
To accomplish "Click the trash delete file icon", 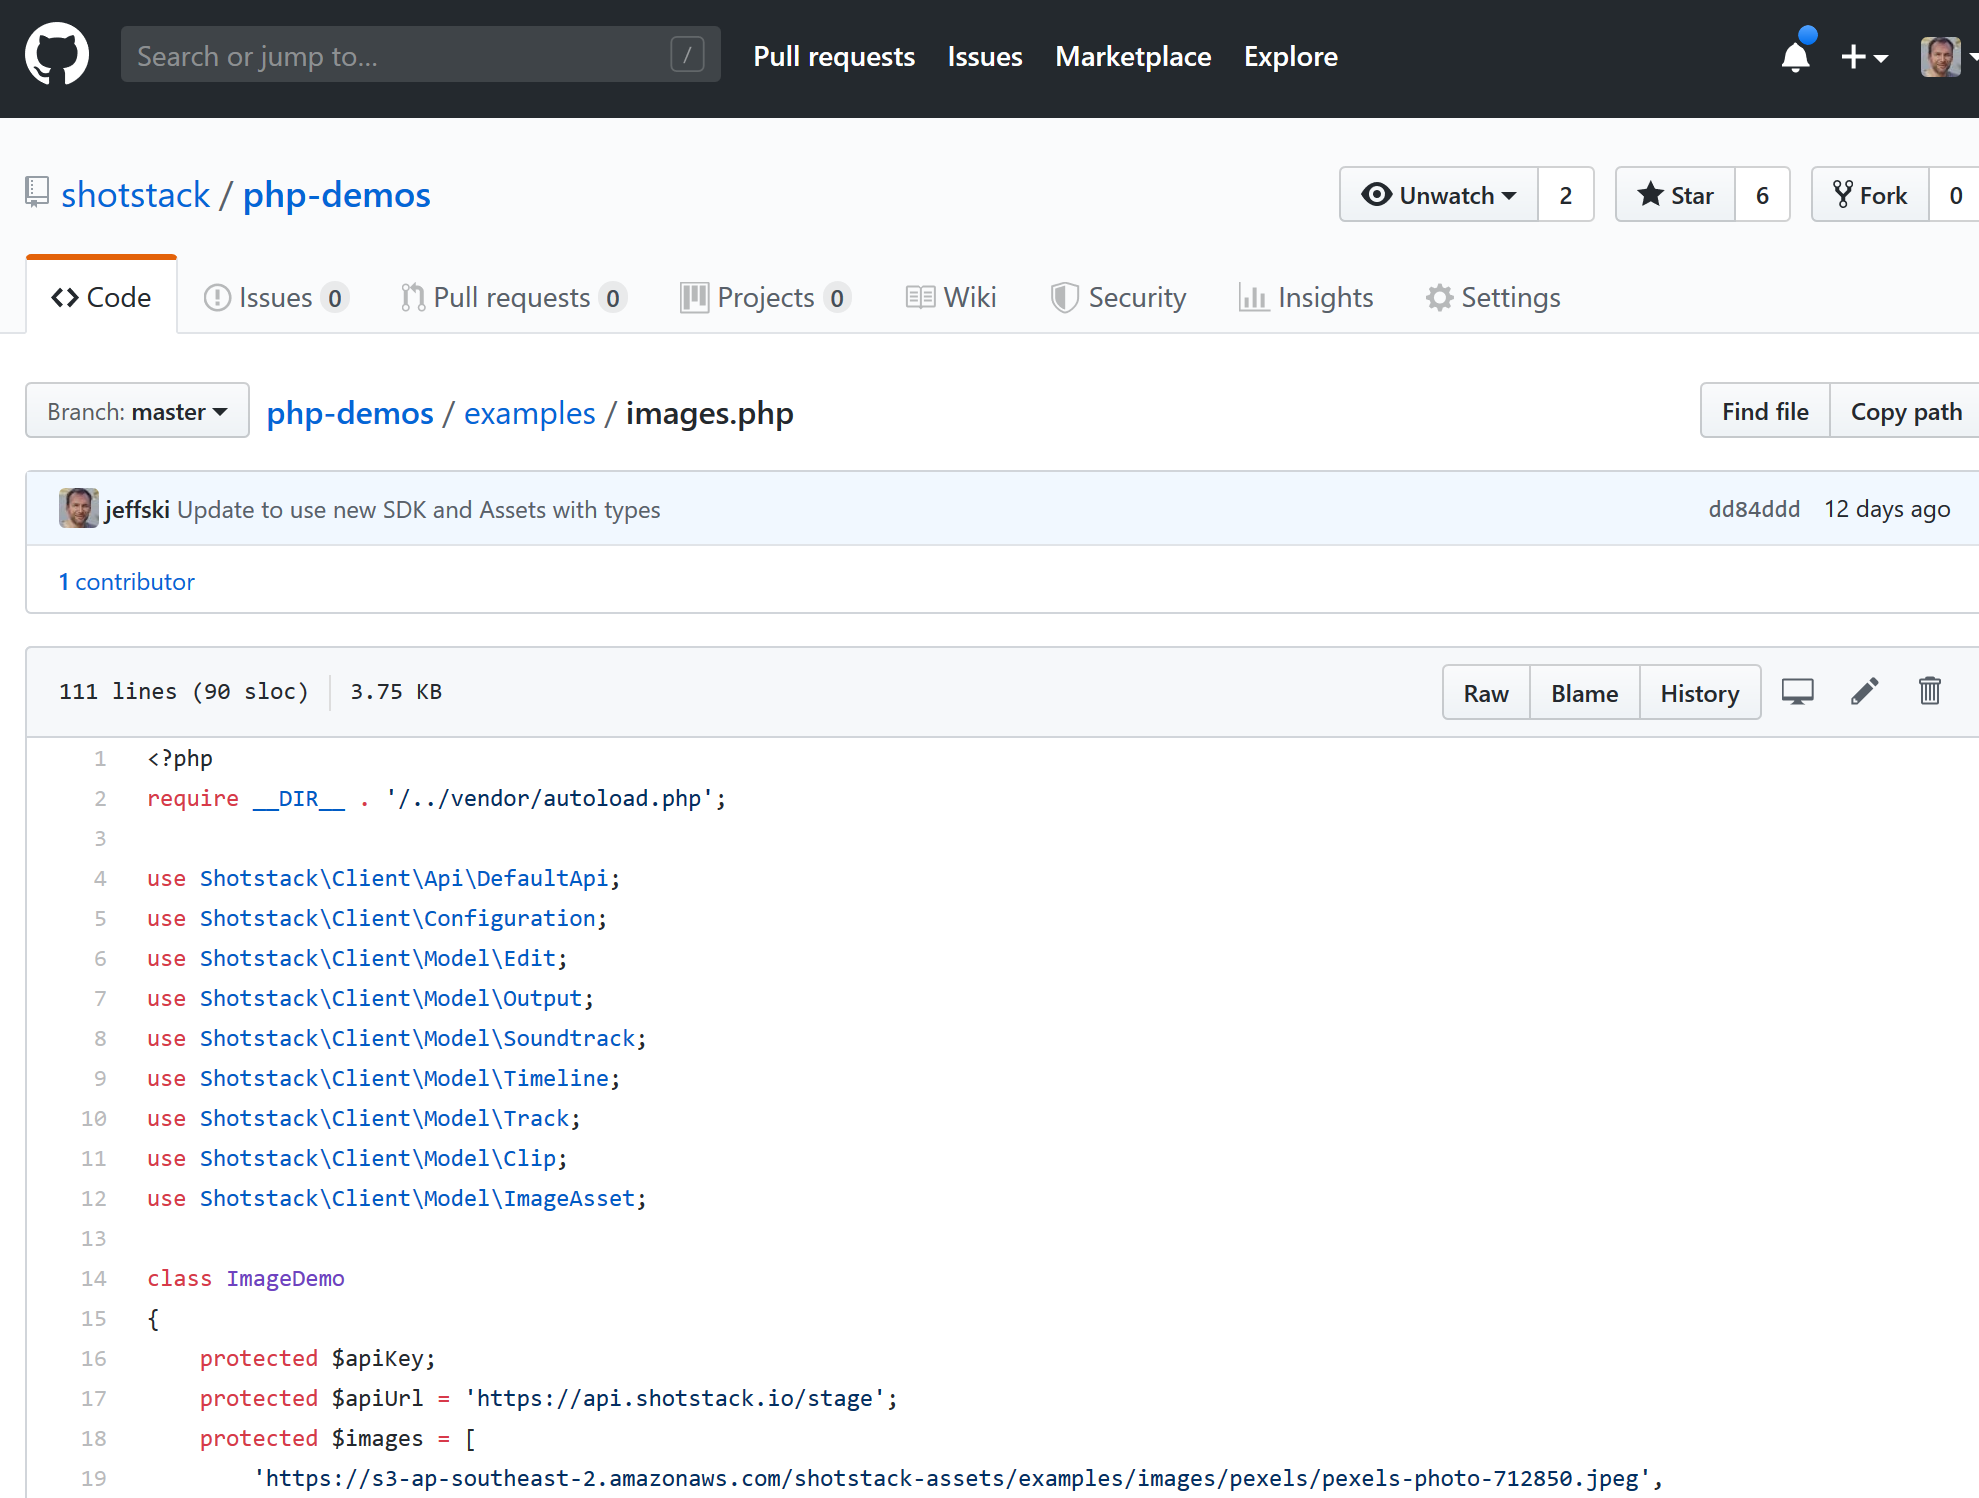I will (1929, 692).
